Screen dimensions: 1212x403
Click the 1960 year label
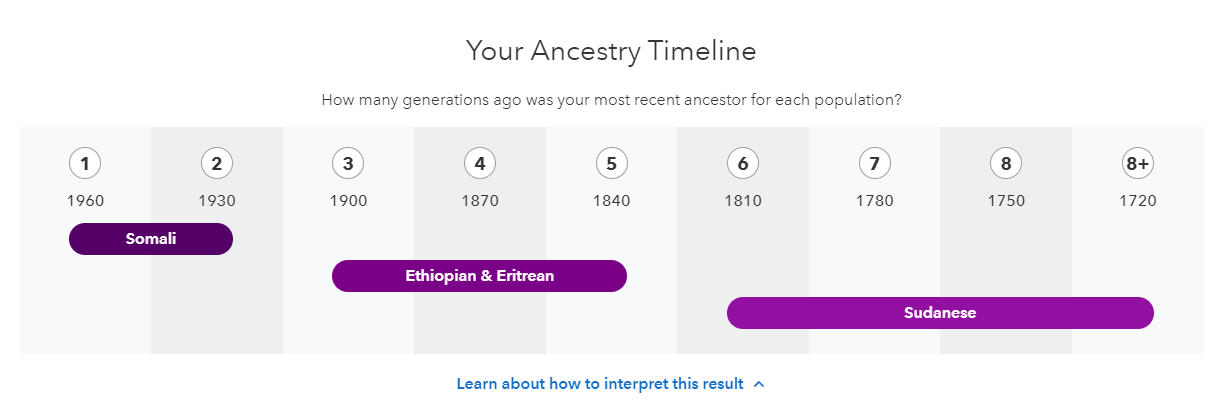click(x=85, y=201)
